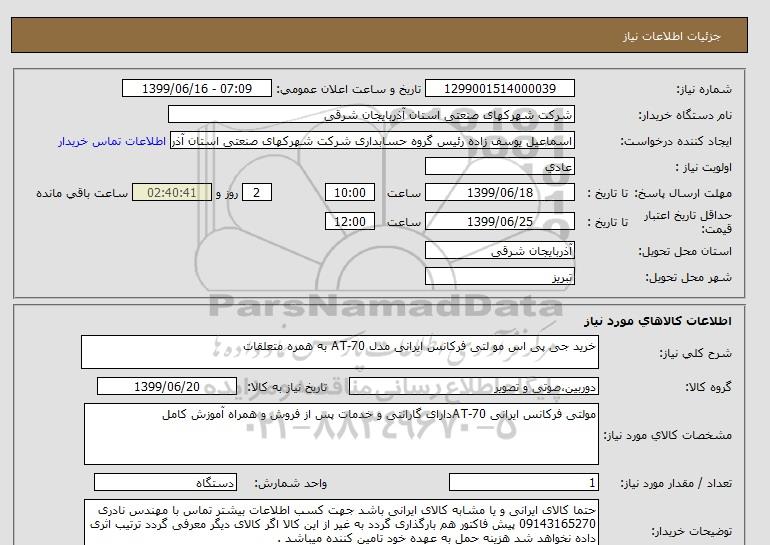Click the price validity date 1399/06/25
770x545 pixels.
[x=500, y=221]
